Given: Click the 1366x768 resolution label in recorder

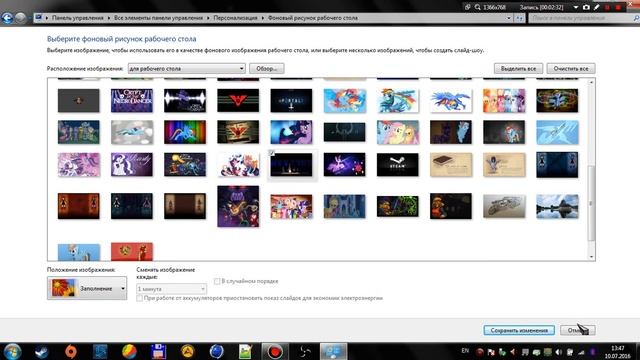Looking at the screenshot, I should (495, 7).
